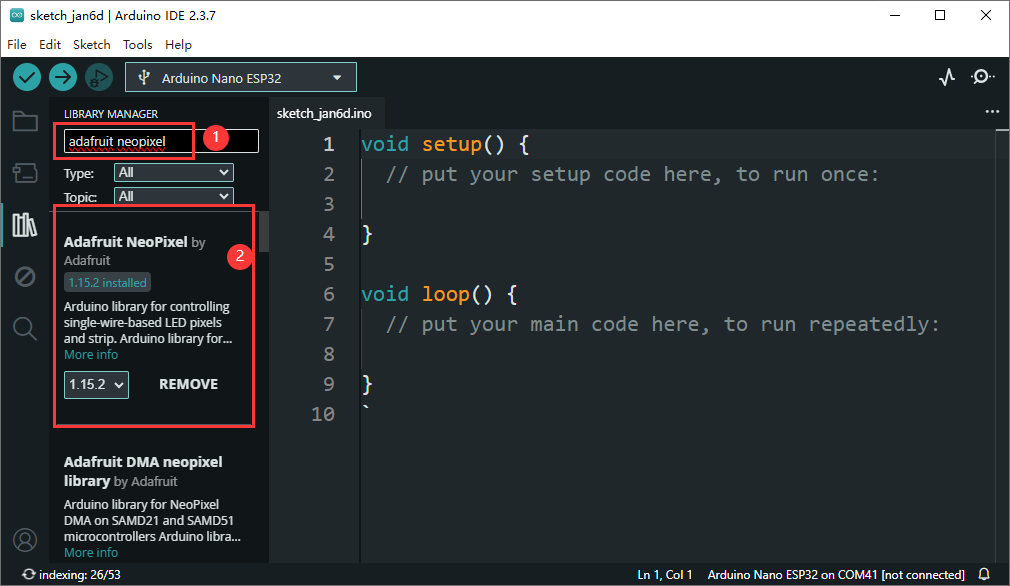Click the user account icon
Screen dimensions: 1010x586
[25, 540]
